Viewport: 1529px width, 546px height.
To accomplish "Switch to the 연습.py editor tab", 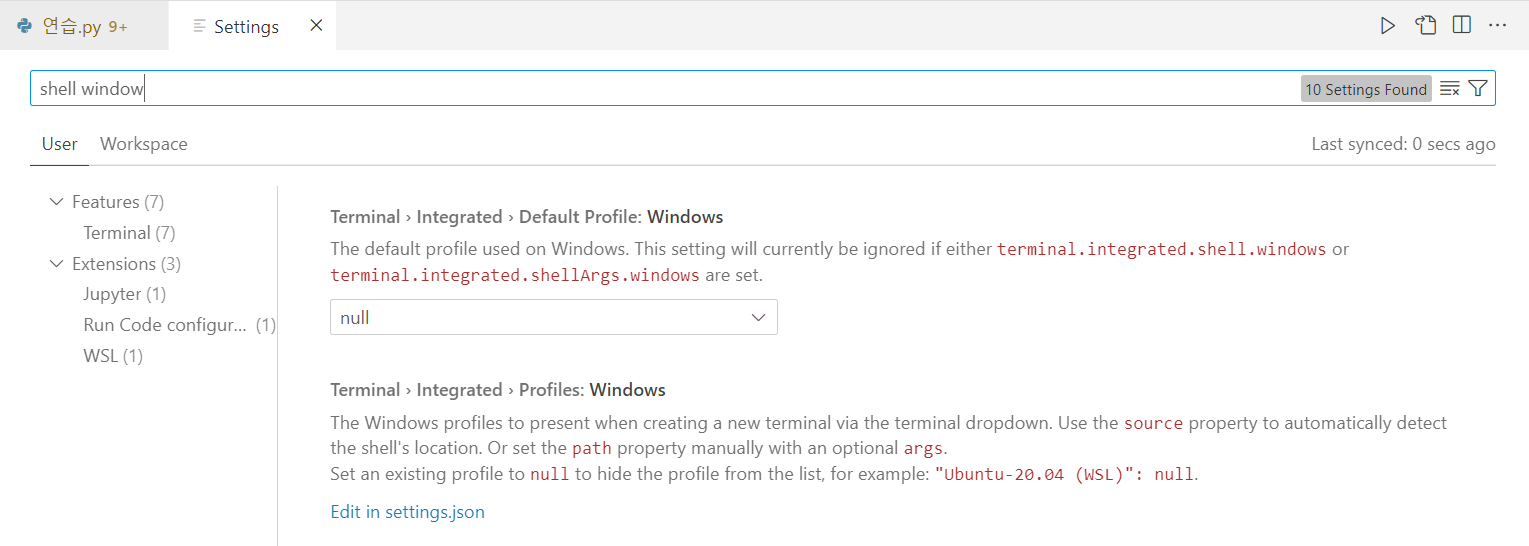I will 72,27.
